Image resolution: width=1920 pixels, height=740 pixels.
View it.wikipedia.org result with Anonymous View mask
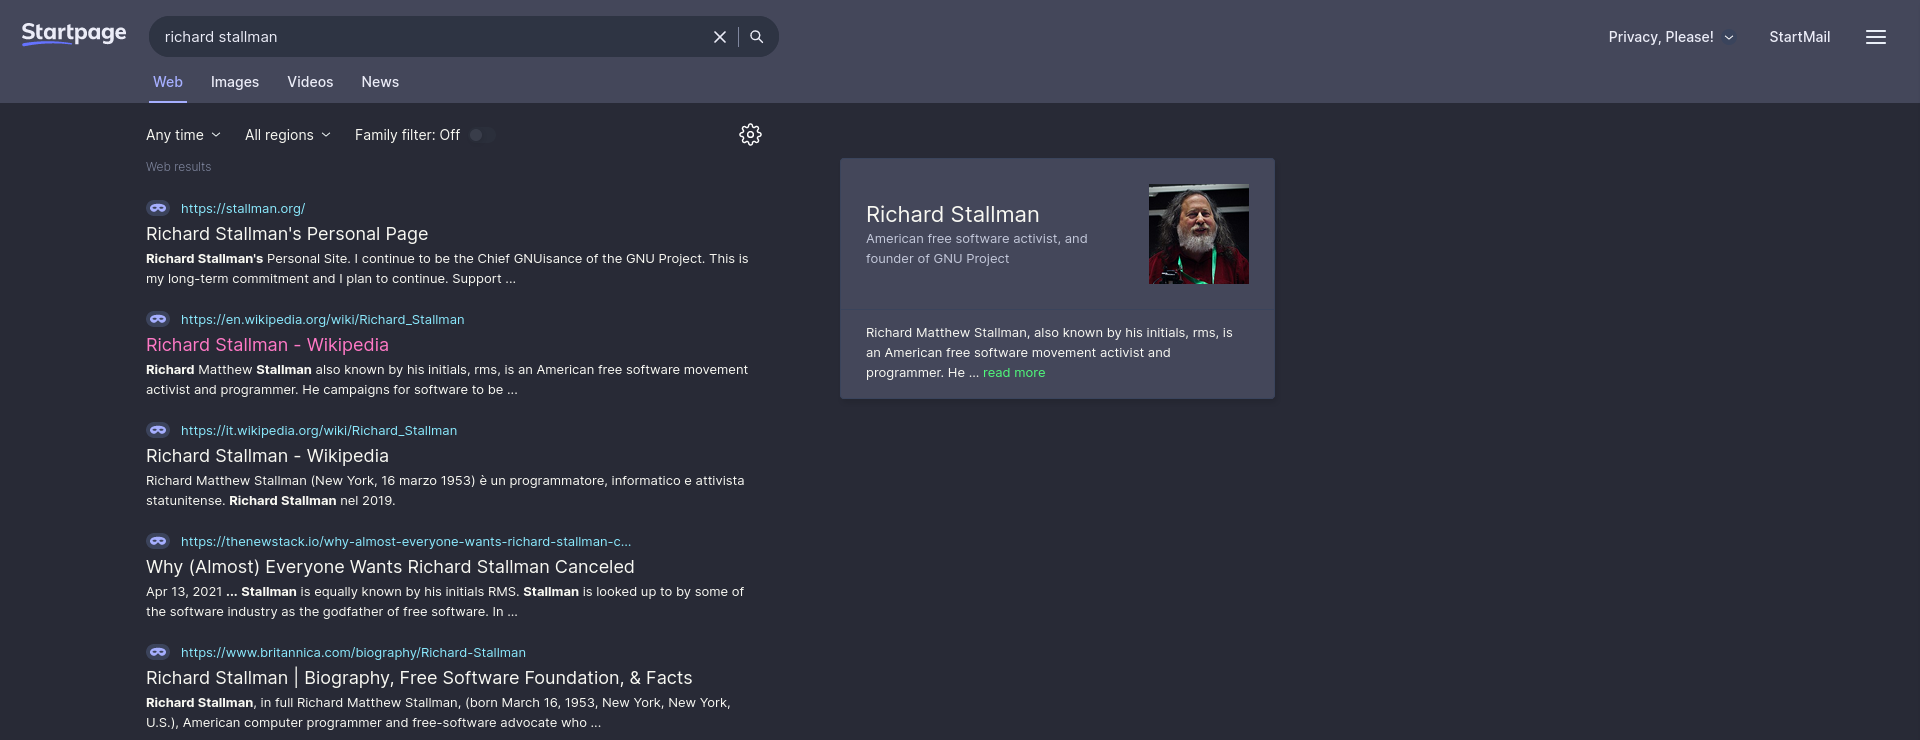[x=158, y=430]
